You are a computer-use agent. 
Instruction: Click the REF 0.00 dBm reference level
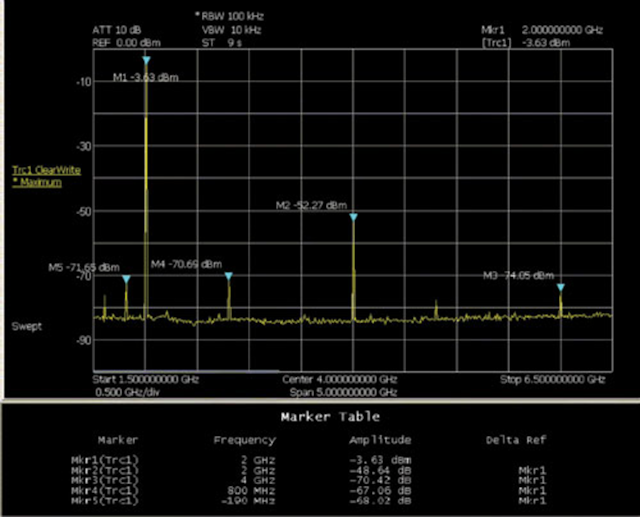click(127, 43)
